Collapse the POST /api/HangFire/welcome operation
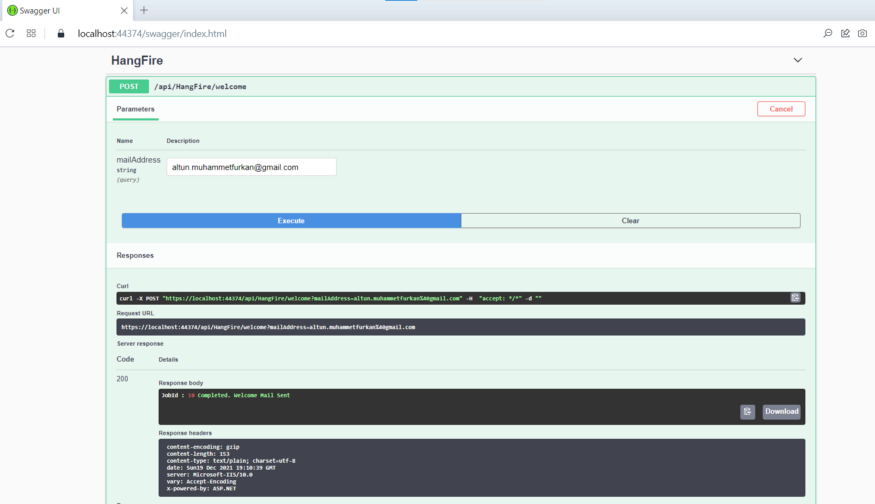 (461, 87)
